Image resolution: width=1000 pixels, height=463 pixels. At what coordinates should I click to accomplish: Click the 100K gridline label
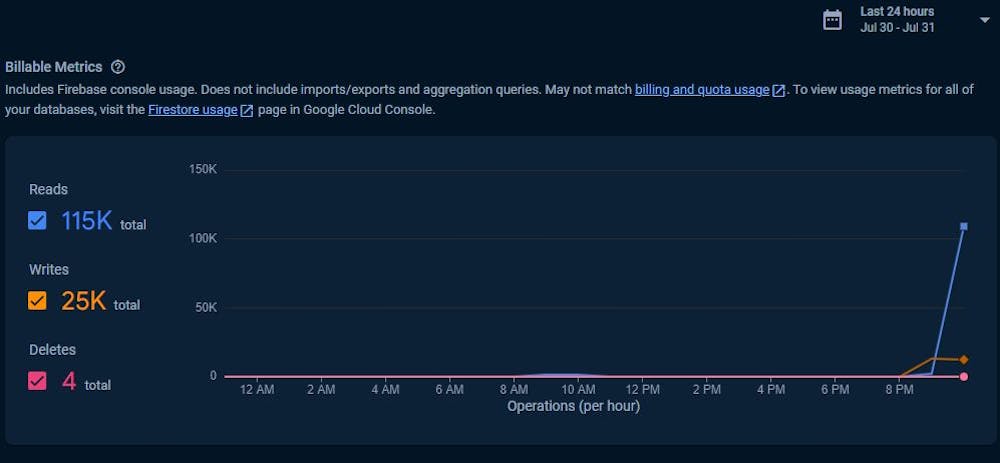click(x=203, y=239)
